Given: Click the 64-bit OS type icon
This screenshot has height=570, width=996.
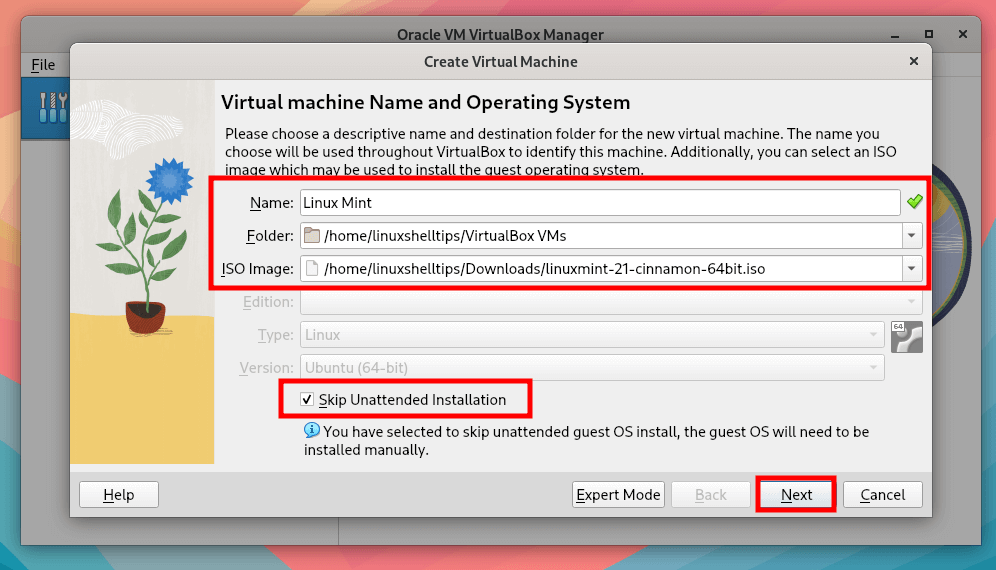Looking at the screenshot, I should pos(906,337).
